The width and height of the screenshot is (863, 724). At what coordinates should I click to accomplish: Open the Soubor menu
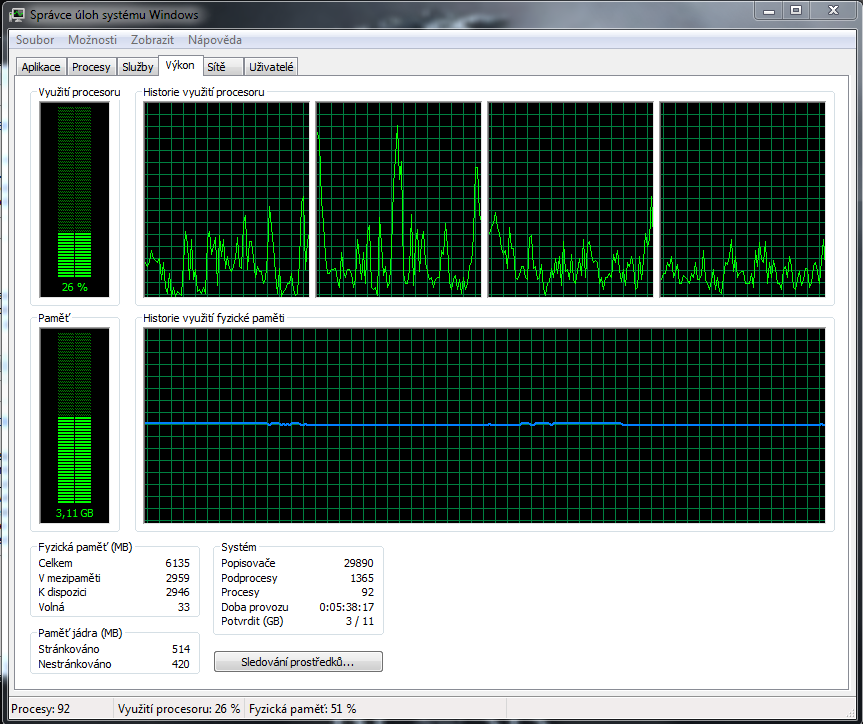(x=35, y=40)
